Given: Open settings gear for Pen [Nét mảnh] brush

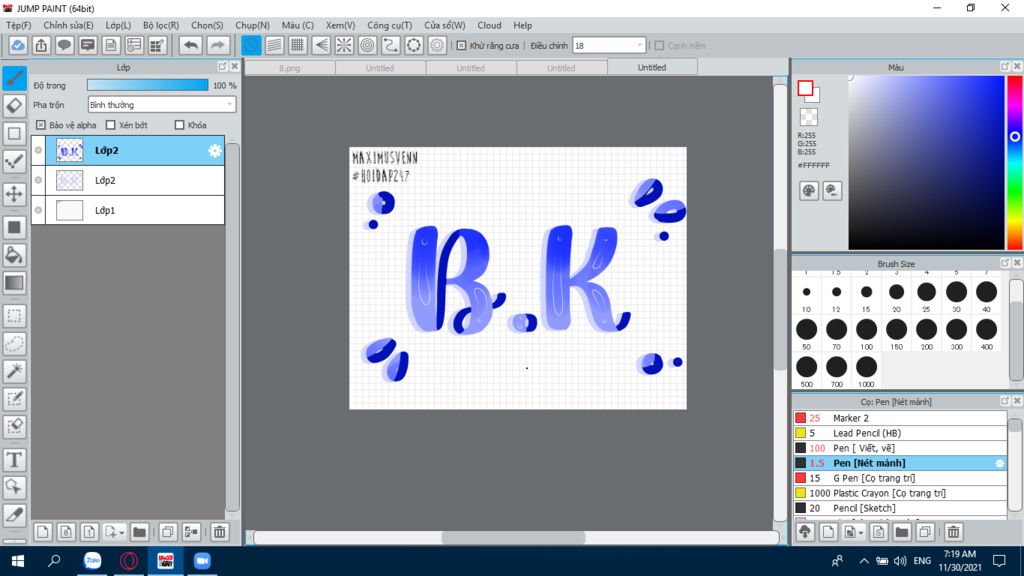Looking at the screenshot, I should (1000, 463).
